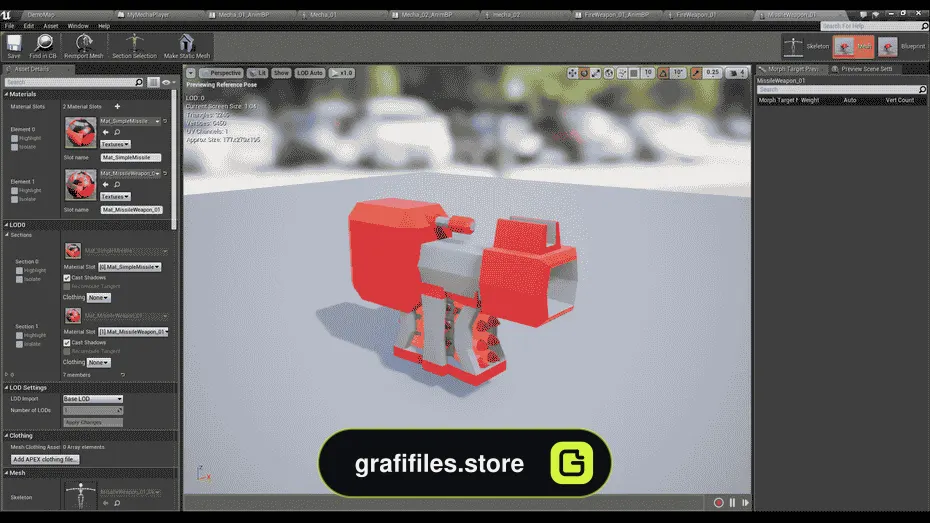The height and width of the screenshot is (523, 930).
Task: Toggle grid snapping in viewport
Action: tap(634, 73)
